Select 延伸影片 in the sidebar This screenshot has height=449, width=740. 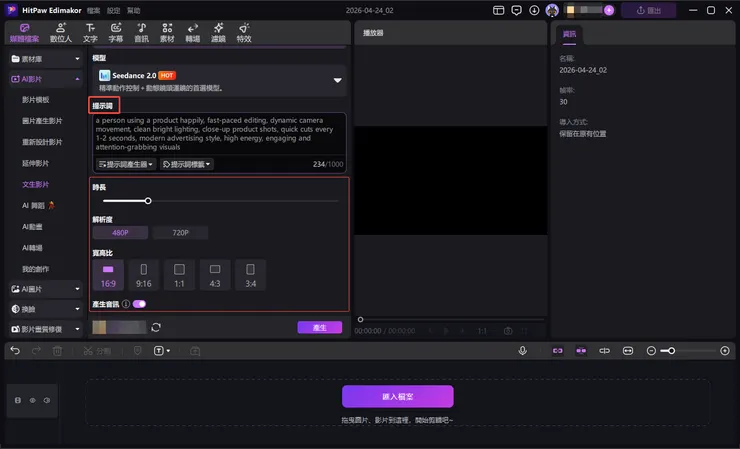click(35, 163)
